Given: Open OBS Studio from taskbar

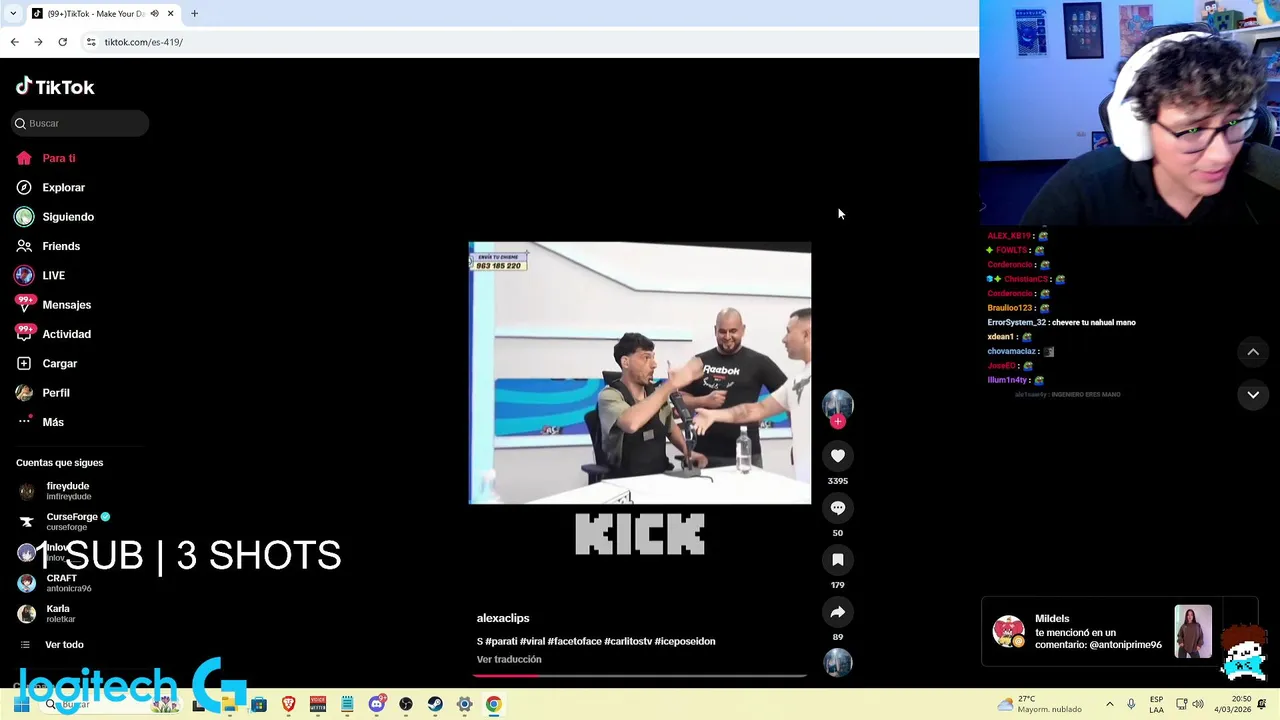Looking at the screenshot, I should pos(406,704).
